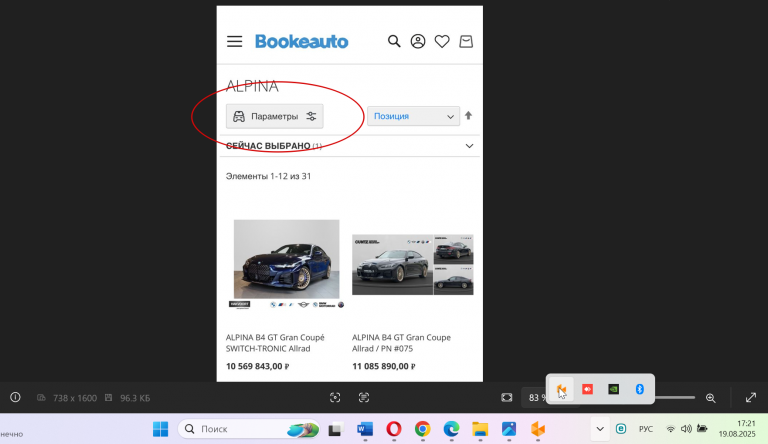Viewport: 768px width, 444px height.
Task: Click the price 11 085 890,00 ₽
Action: [x=384, y=366]
